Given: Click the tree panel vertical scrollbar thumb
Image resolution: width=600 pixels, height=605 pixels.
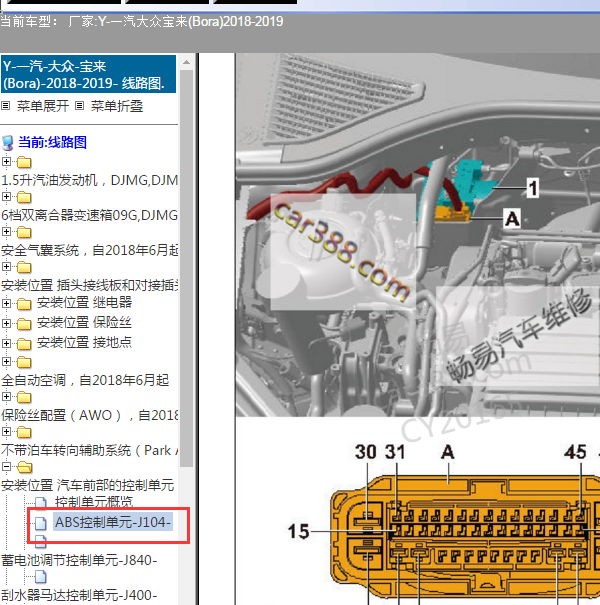Looking at the screenshot, I should pyautogui.click(x=186, y=268).
